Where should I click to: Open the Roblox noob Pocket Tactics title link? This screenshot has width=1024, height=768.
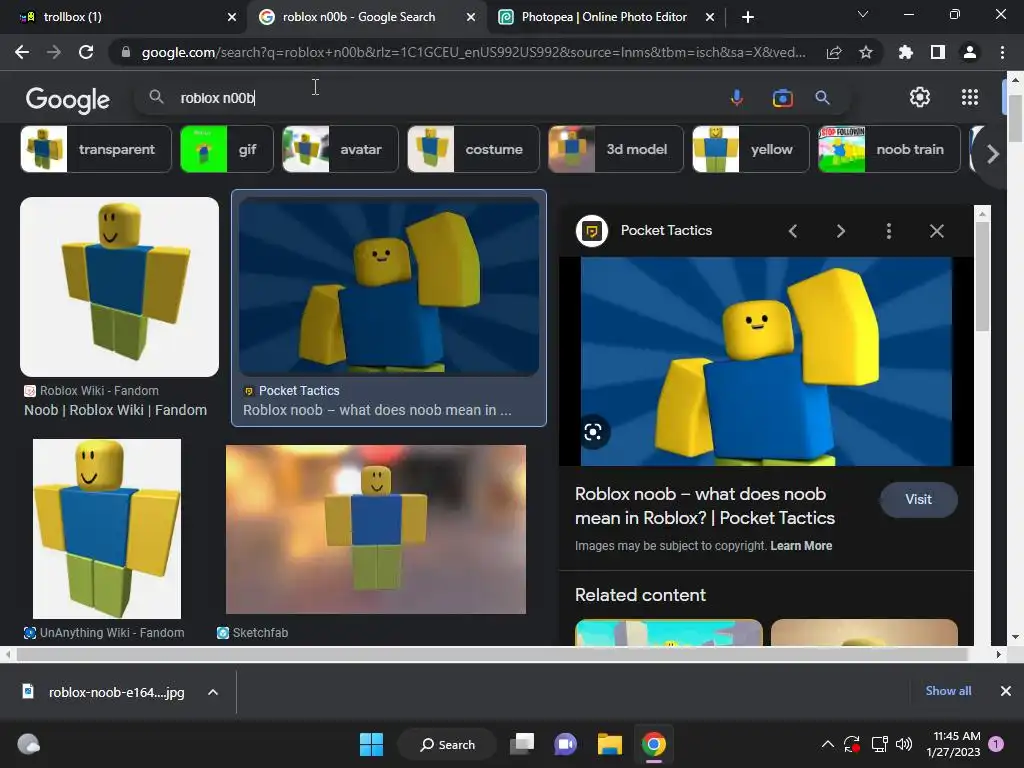click(x=705, y=506)
